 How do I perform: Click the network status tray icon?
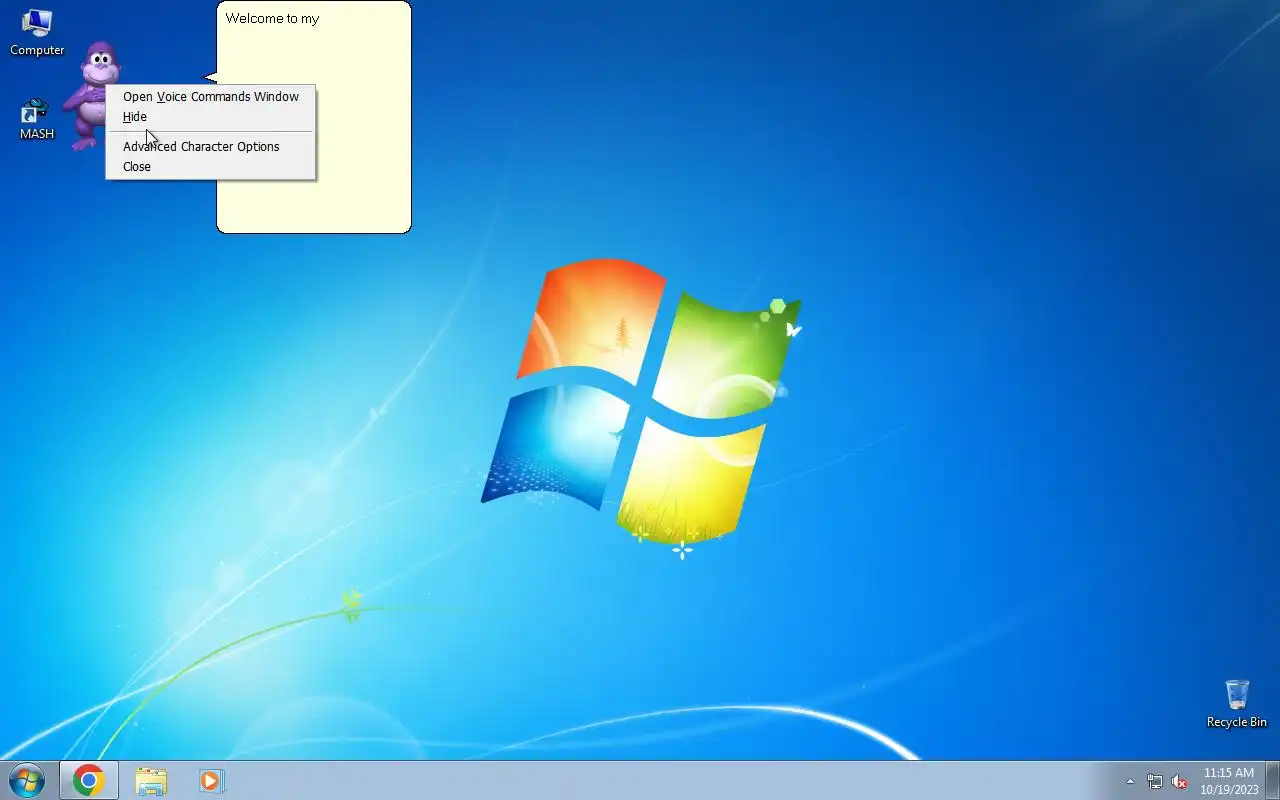[1155, 781]
